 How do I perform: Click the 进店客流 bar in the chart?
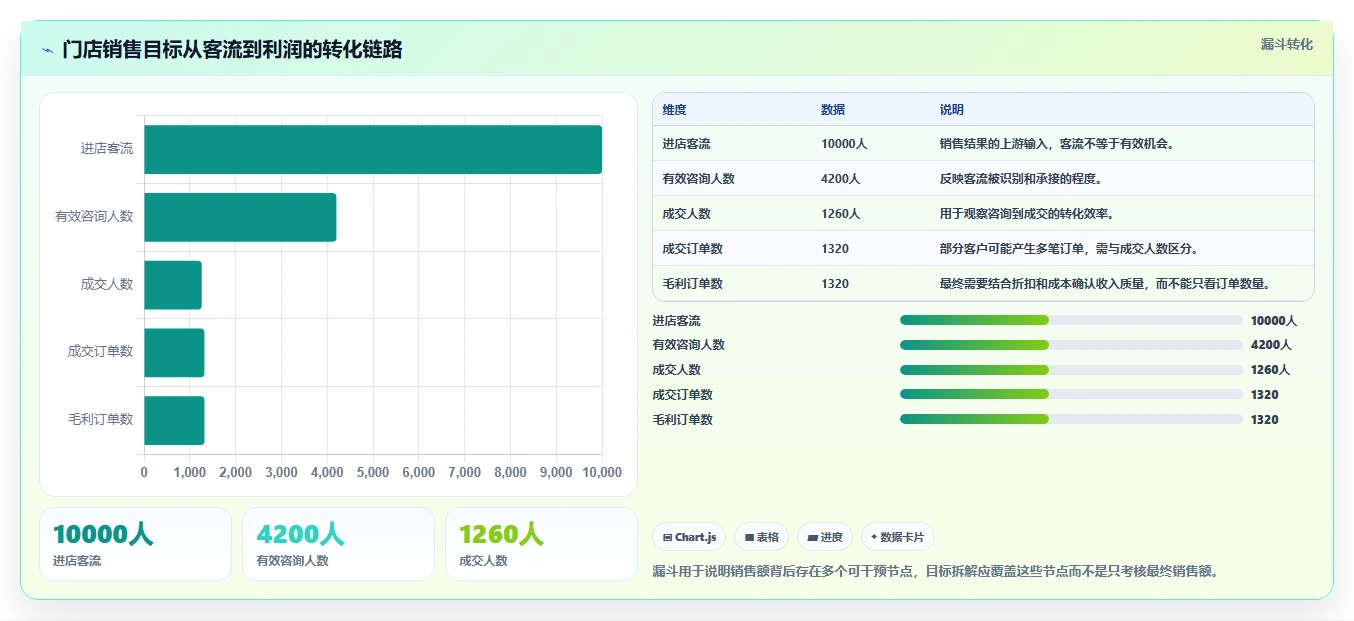click(373, 149)
